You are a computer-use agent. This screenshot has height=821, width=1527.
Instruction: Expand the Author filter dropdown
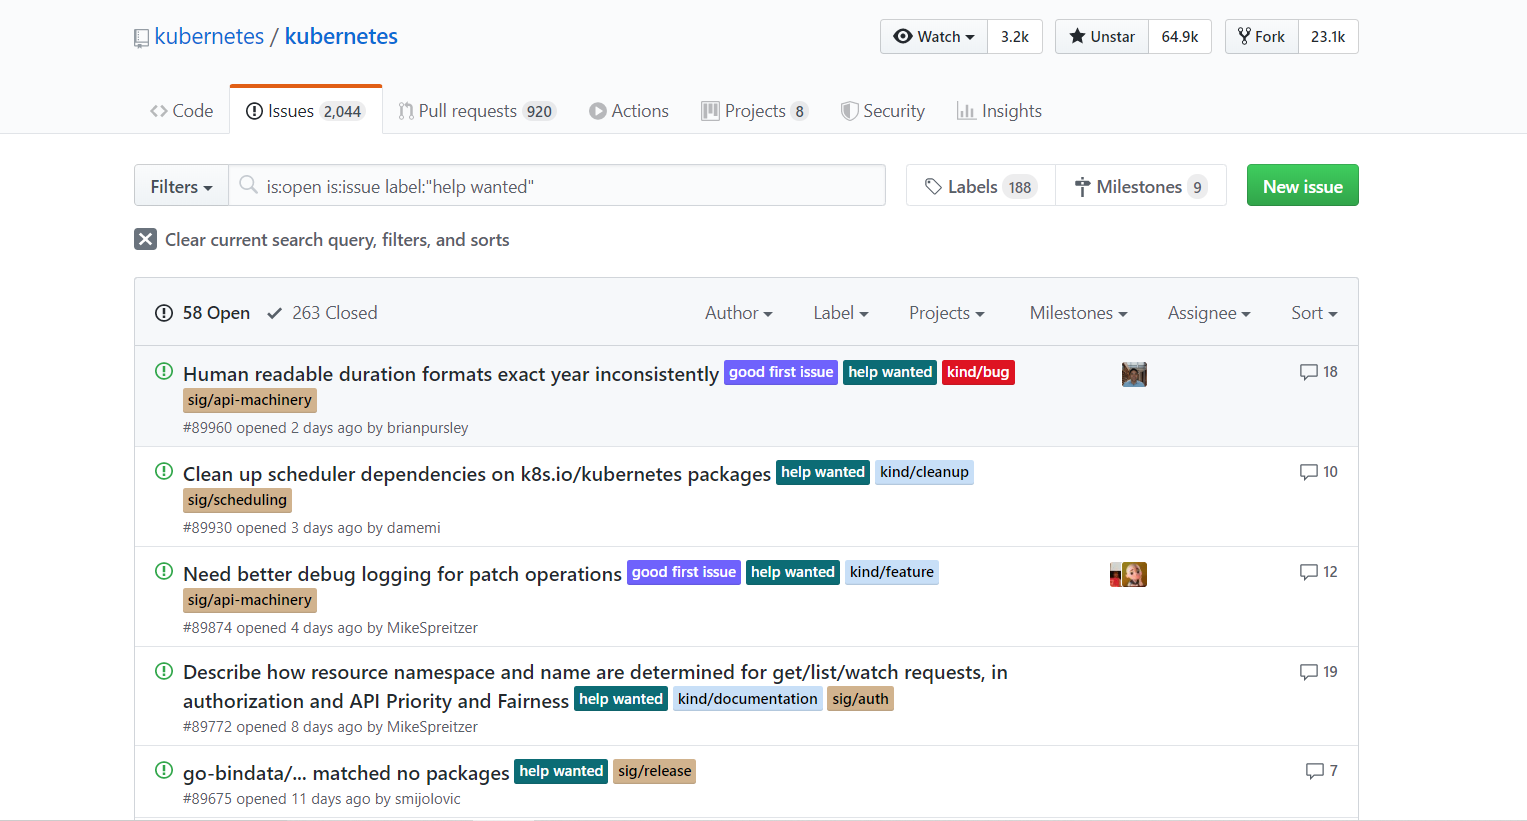(739, 313)
